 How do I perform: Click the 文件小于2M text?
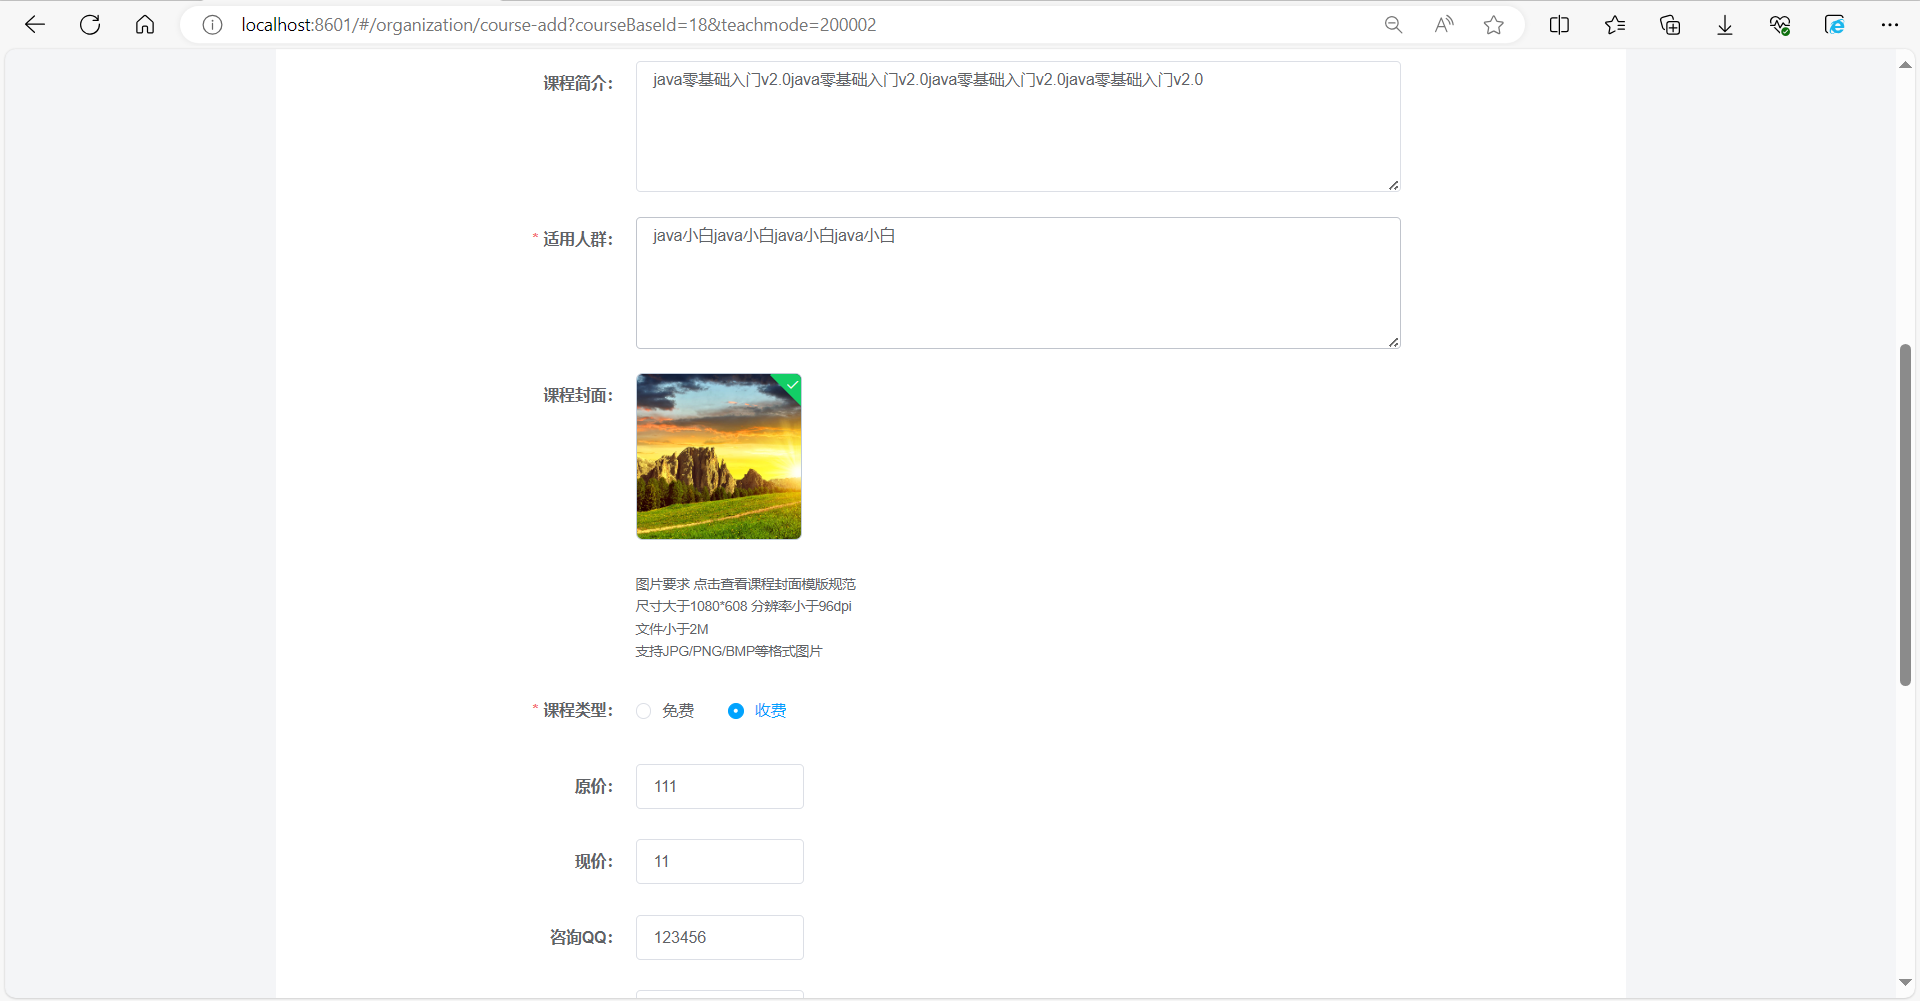click(x=672, y=629)
